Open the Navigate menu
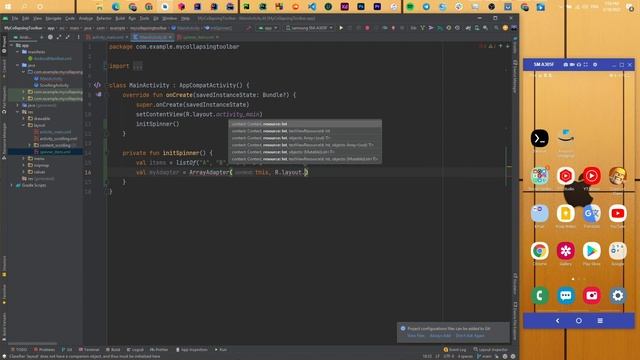The image size is (640, 360). click(x=53, y=18)
